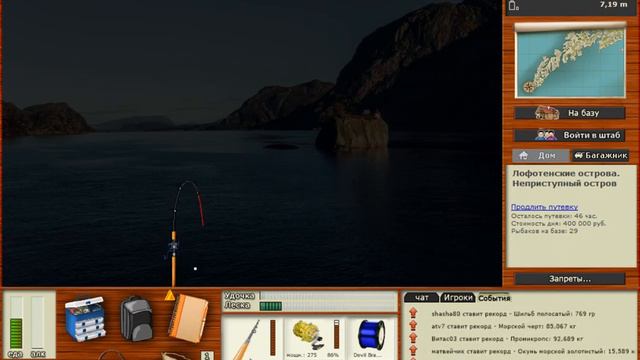Click the car icon on Багажник tab
Screen dimensions: 640x360
click(579, 155)
